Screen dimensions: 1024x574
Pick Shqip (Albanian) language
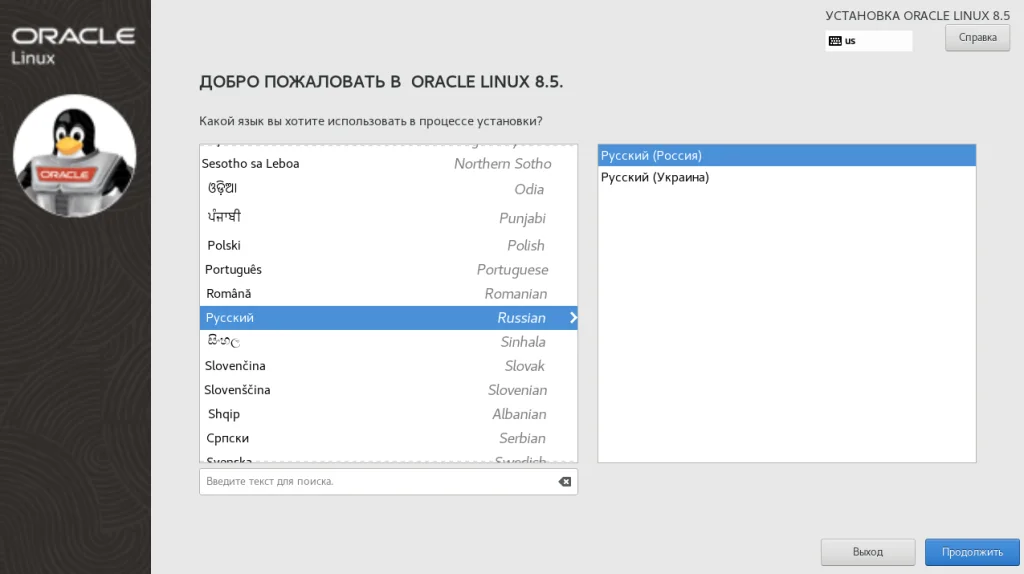(388, 414)
